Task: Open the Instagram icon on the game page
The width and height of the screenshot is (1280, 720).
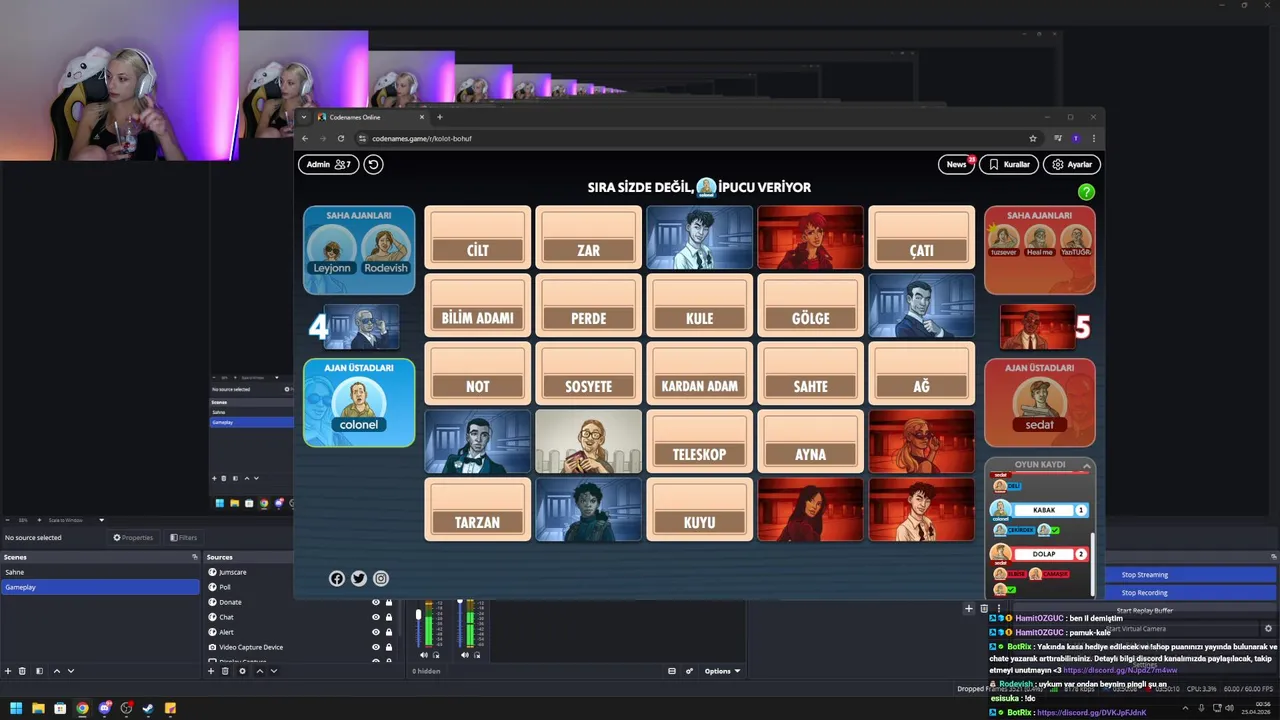Action: point(381,578)
